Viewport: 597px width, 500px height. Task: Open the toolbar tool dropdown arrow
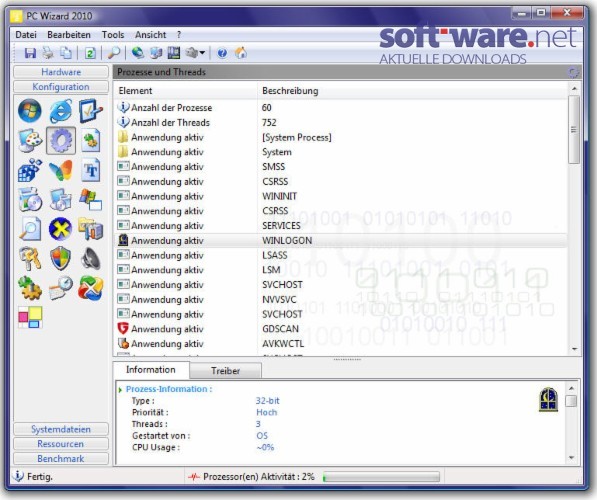(202, 53)
